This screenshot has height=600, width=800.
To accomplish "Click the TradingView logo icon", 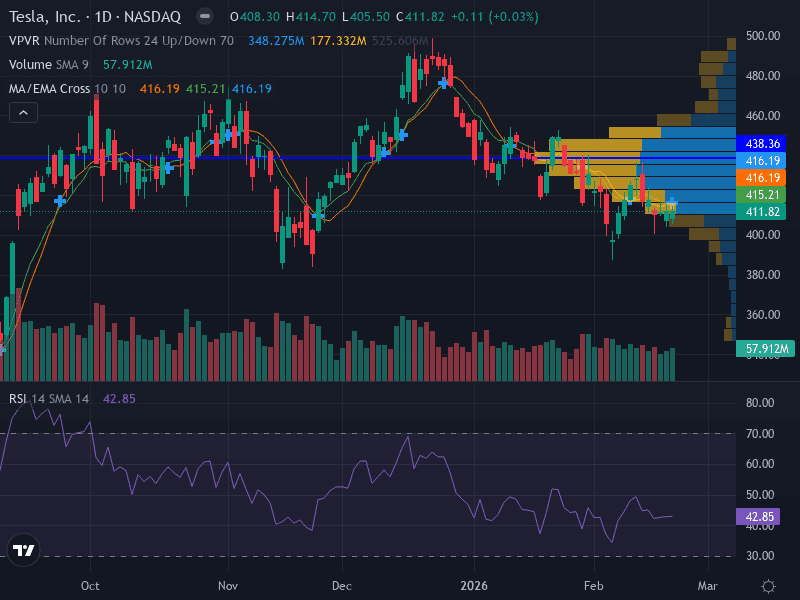I will tap(23, 550).
